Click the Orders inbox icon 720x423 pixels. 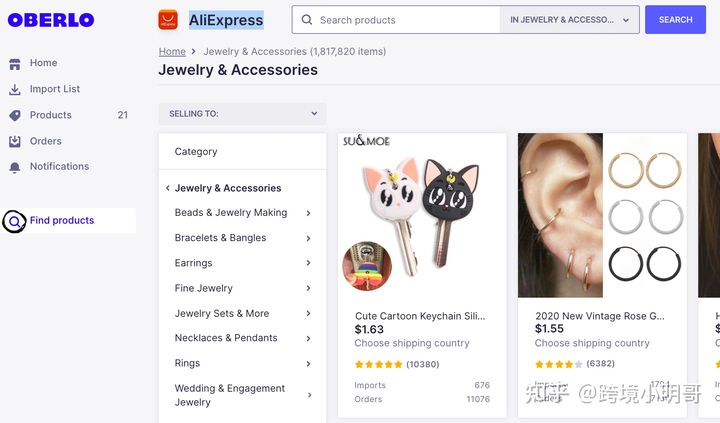pyautogui.click(x=15, y=141)
